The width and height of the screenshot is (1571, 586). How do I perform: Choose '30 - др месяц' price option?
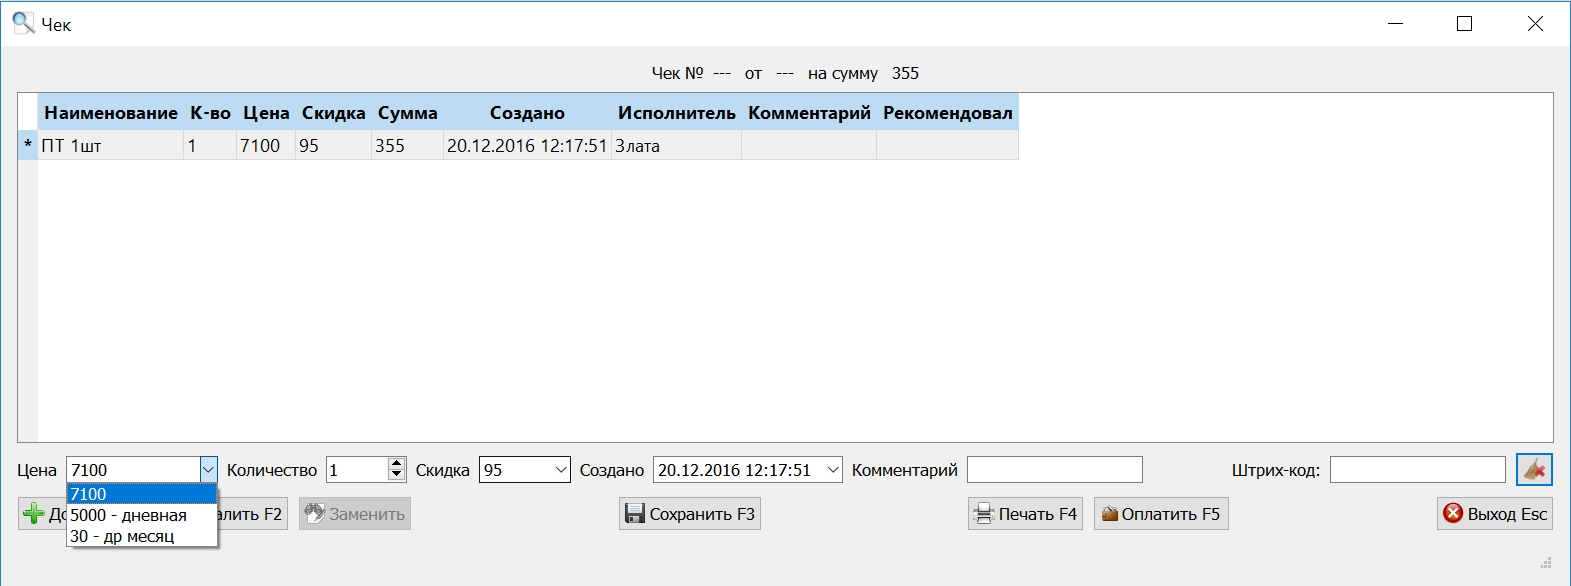click(x=142, y=536)
